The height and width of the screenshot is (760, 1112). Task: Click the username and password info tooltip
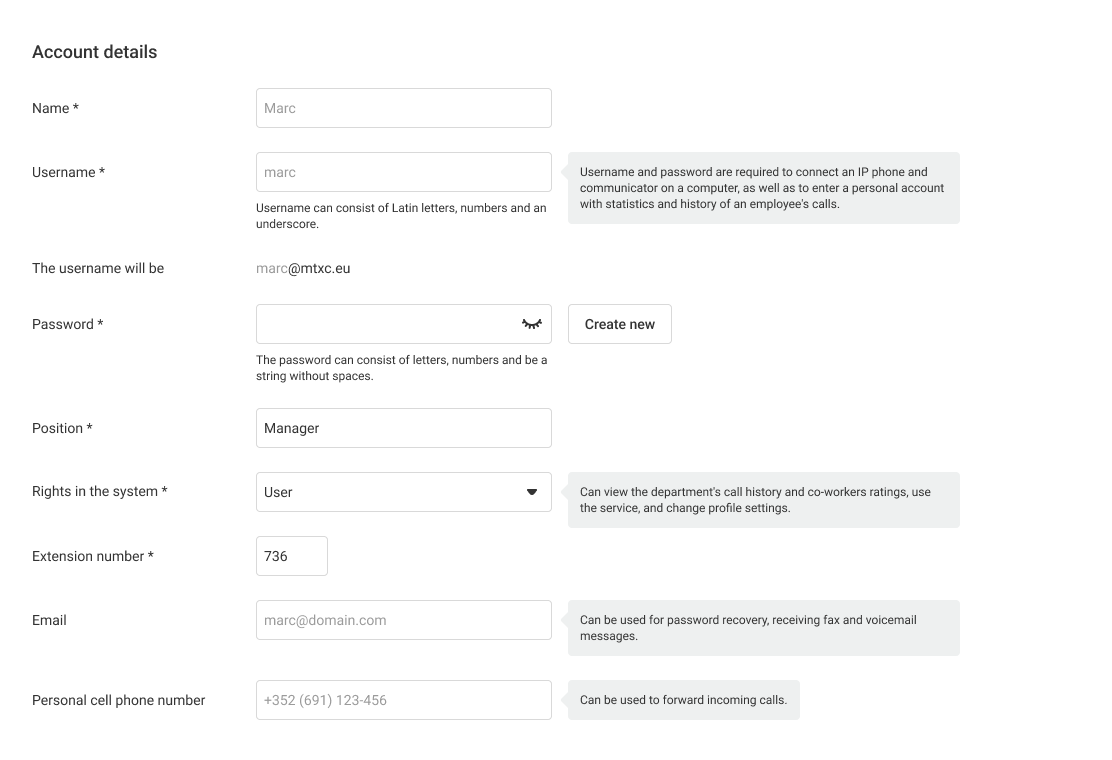tap(763, 188)
